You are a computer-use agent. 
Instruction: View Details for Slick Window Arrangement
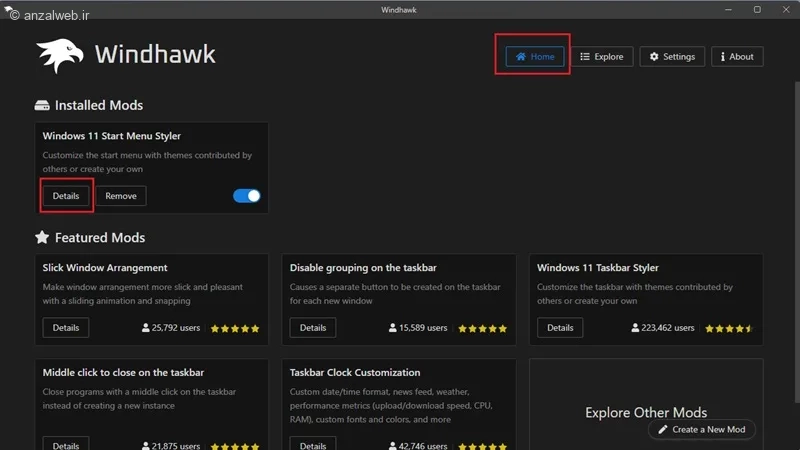click(66, 328)
